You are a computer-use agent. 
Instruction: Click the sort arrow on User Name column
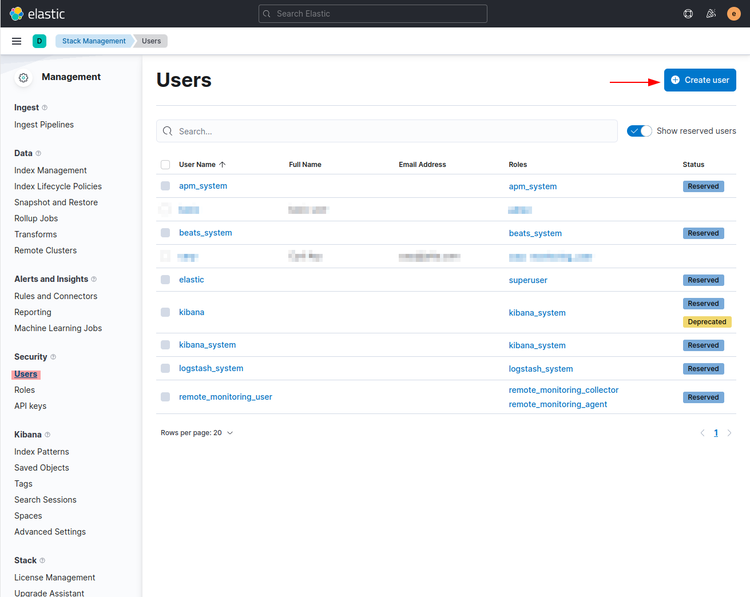(222, 165)
